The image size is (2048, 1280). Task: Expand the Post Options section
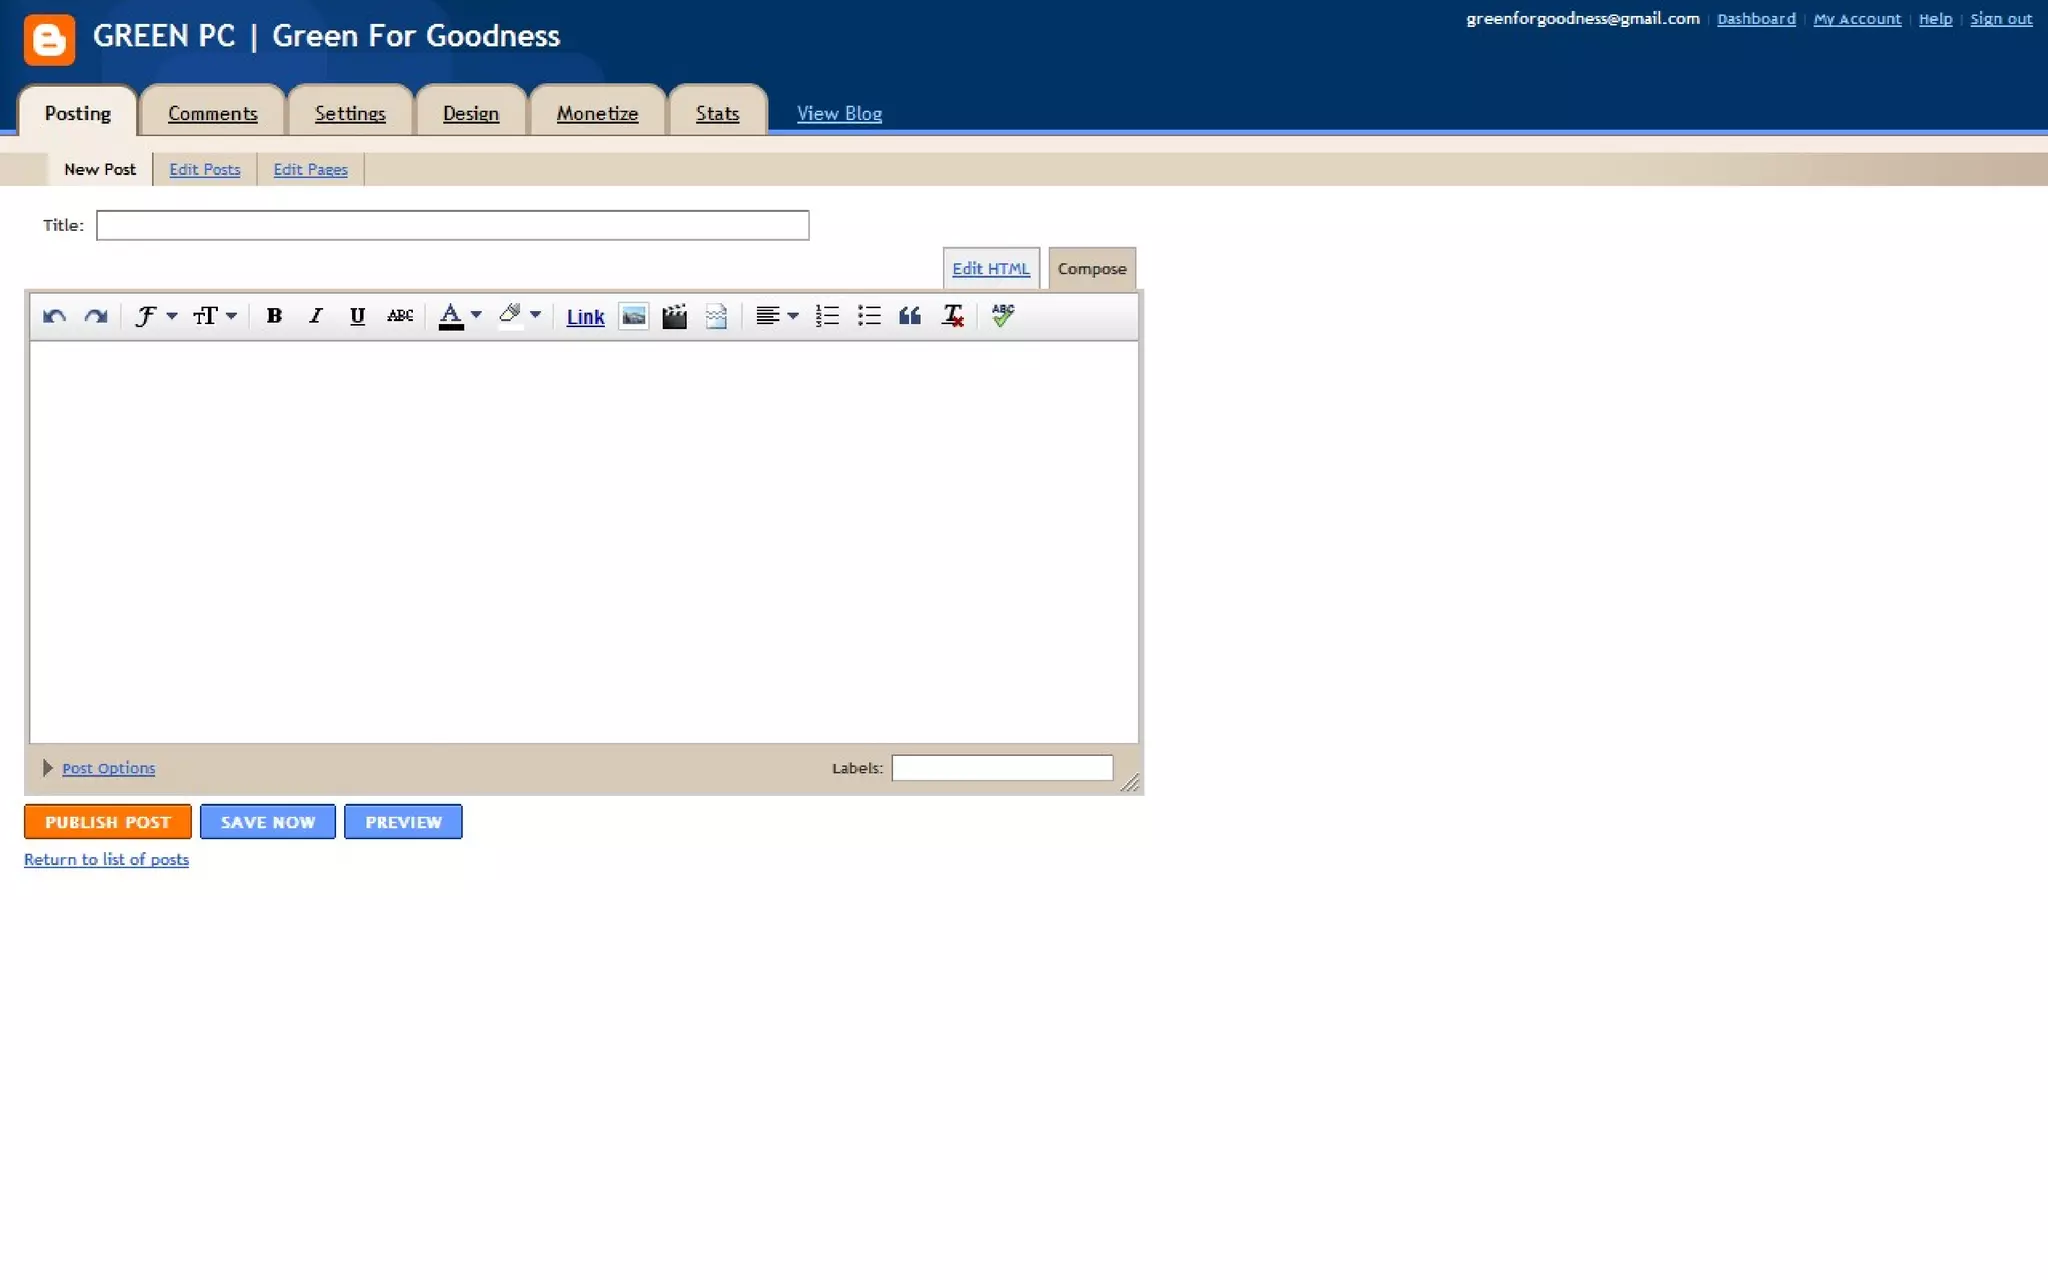[x=108, y=768]
